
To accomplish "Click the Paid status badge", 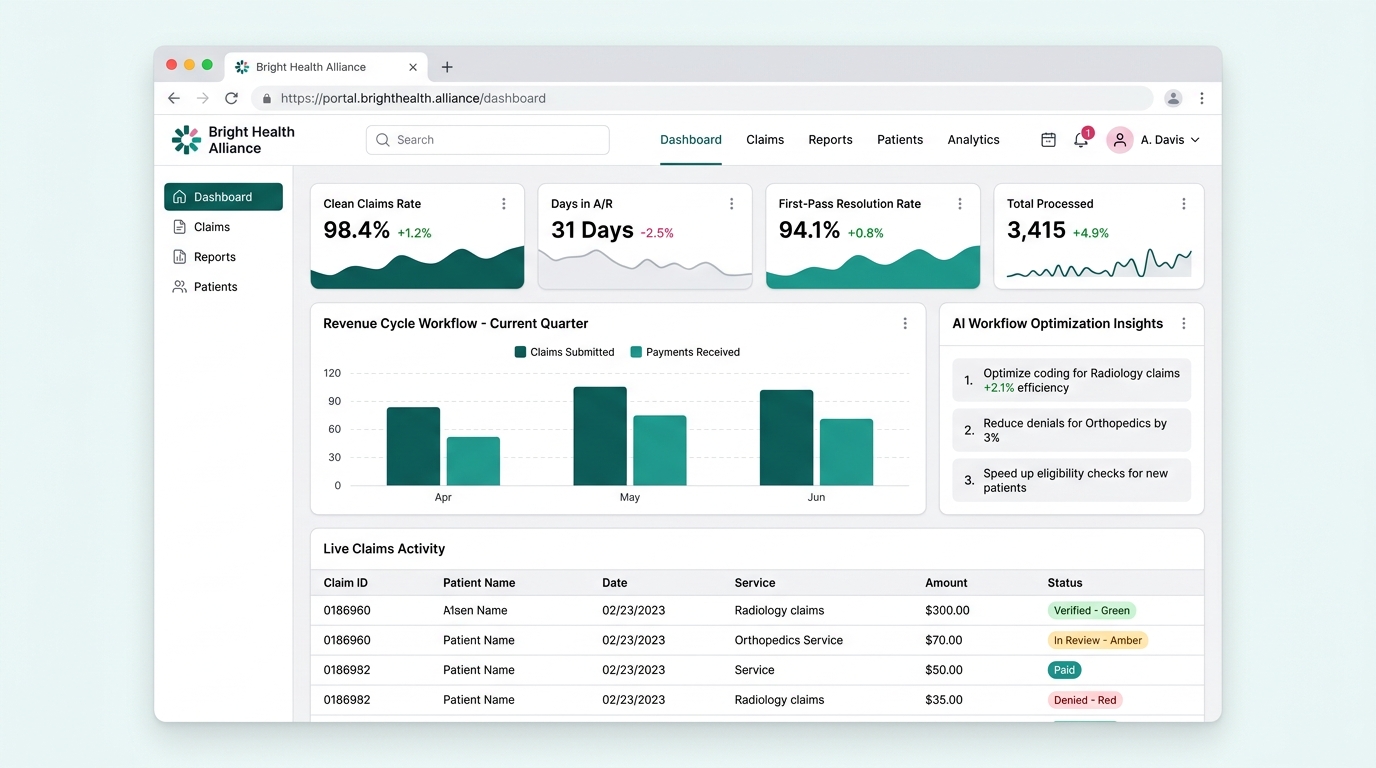I will (1064, 670).
